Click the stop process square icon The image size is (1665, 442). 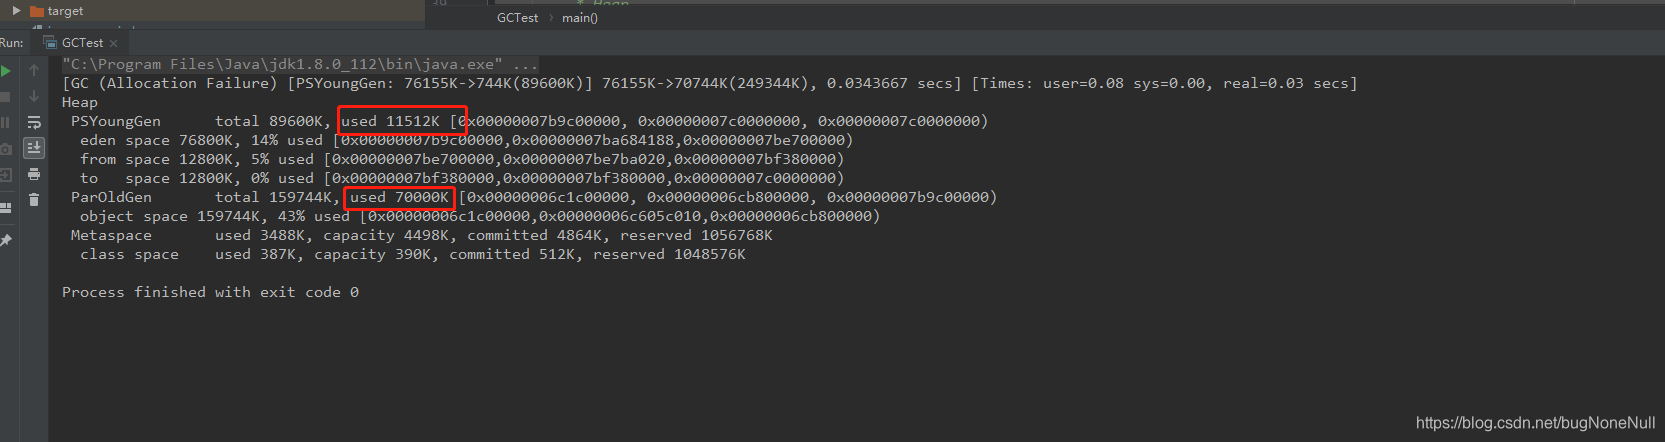(5, 97)
